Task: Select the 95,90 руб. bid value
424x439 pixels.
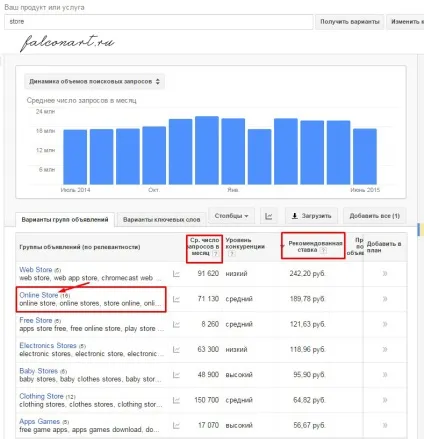Action: 309,375
